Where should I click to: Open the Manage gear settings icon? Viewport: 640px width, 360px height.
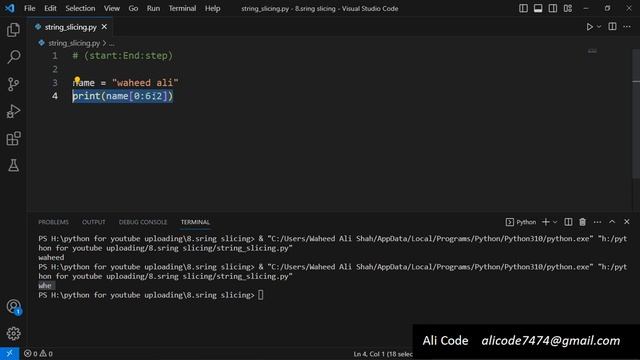tap(13, 333)
